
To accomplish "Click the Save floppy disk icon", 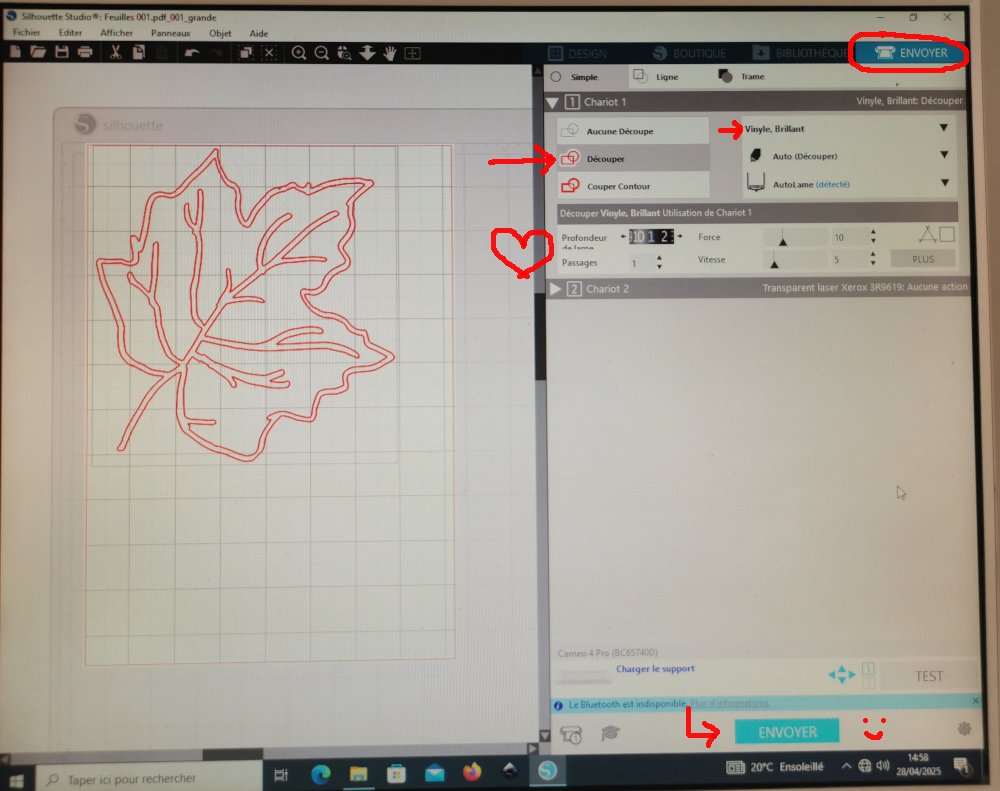I will [62, 52].
